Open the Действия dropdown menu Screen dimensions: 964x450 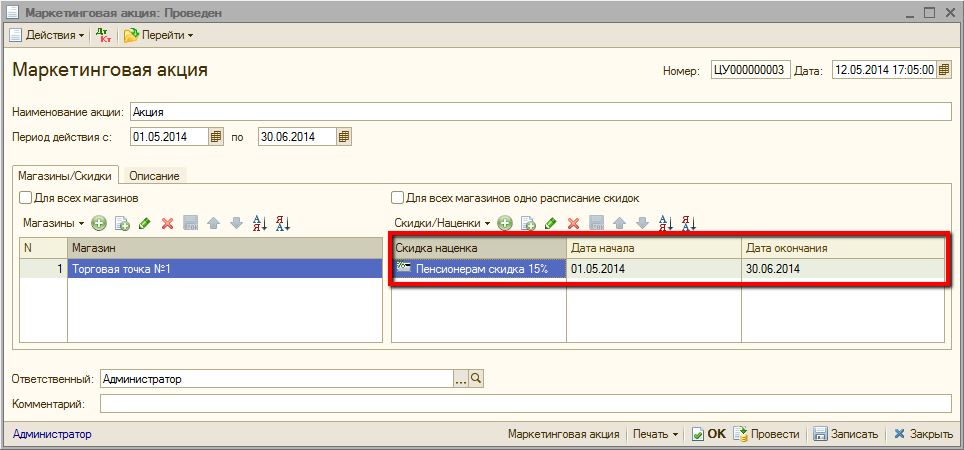tap(48, 35)
